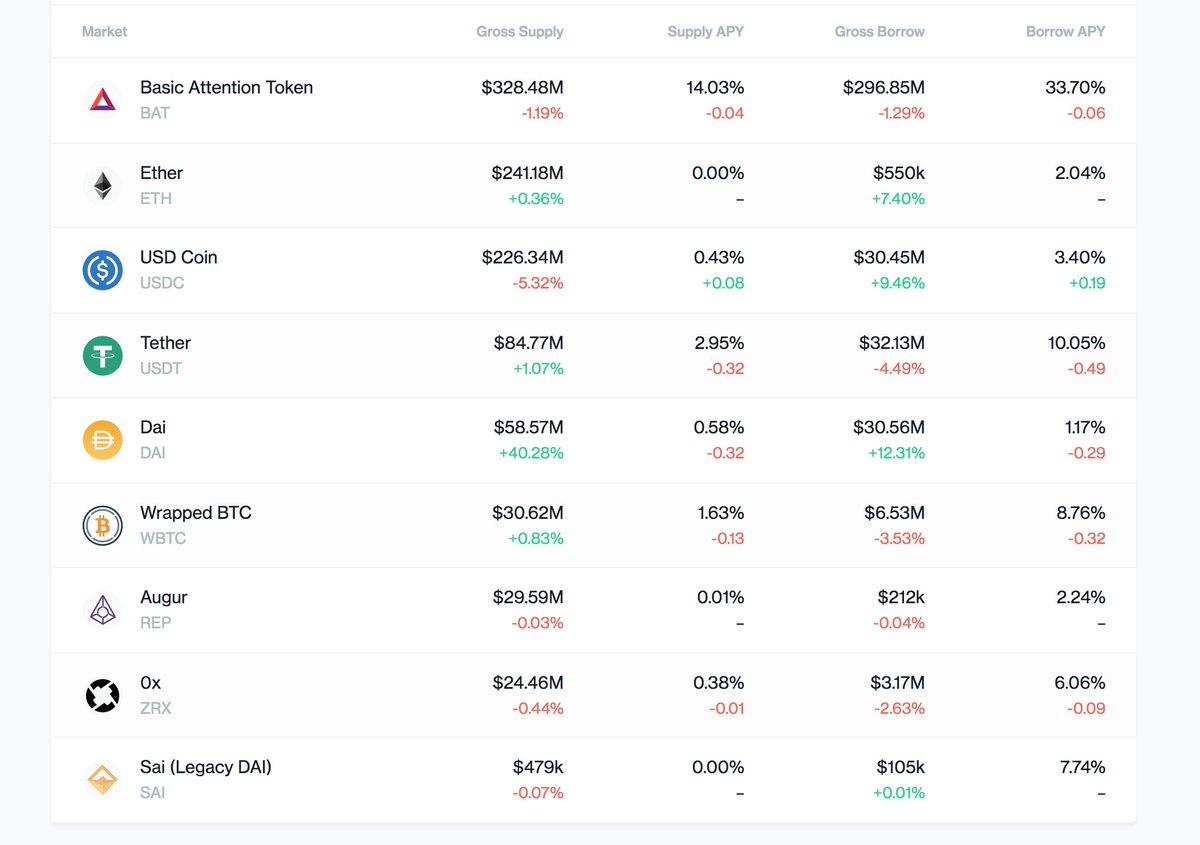1200x845 pixels.
Task: Click the $328.48M gross supply value
Action: pos(522,88)
